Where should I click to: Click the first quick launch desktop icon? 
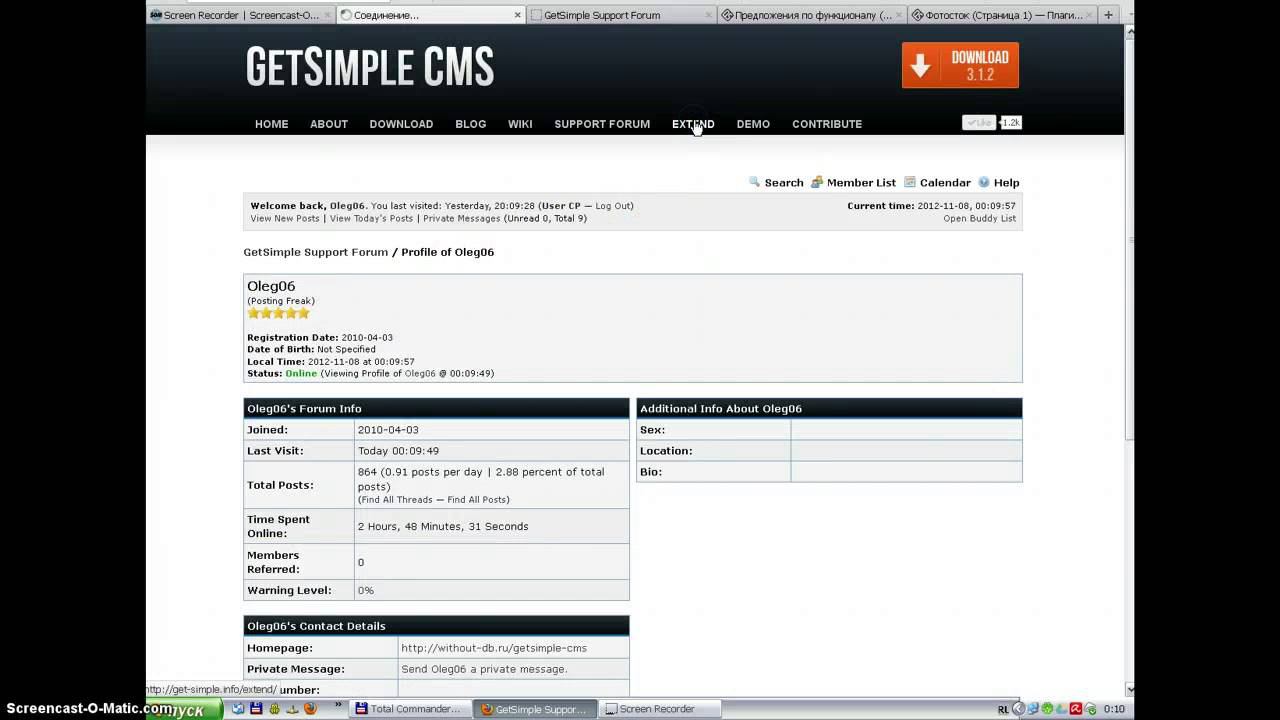pyautogui.click(x=238, y=709)
